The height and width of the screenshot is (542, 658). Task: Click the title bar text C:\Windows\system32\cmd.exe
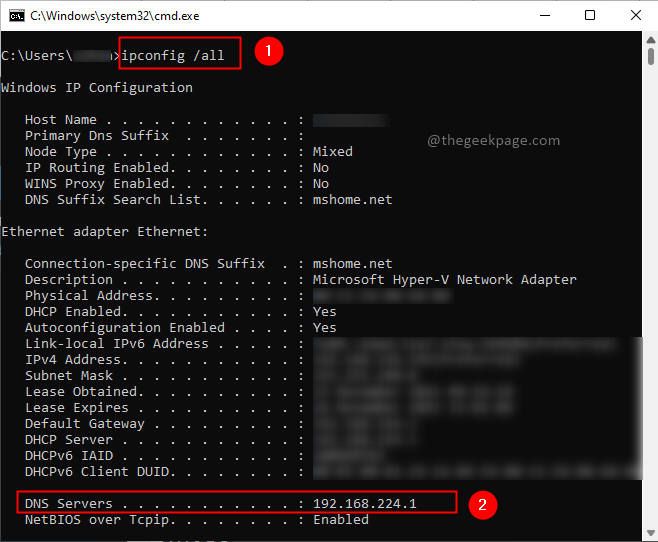115,16
